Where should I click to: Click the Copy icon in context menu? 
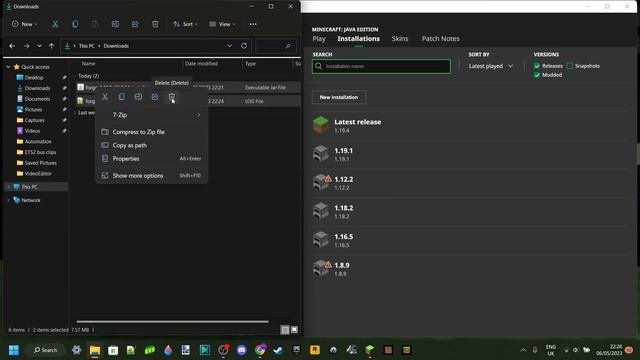click(122, 97)
